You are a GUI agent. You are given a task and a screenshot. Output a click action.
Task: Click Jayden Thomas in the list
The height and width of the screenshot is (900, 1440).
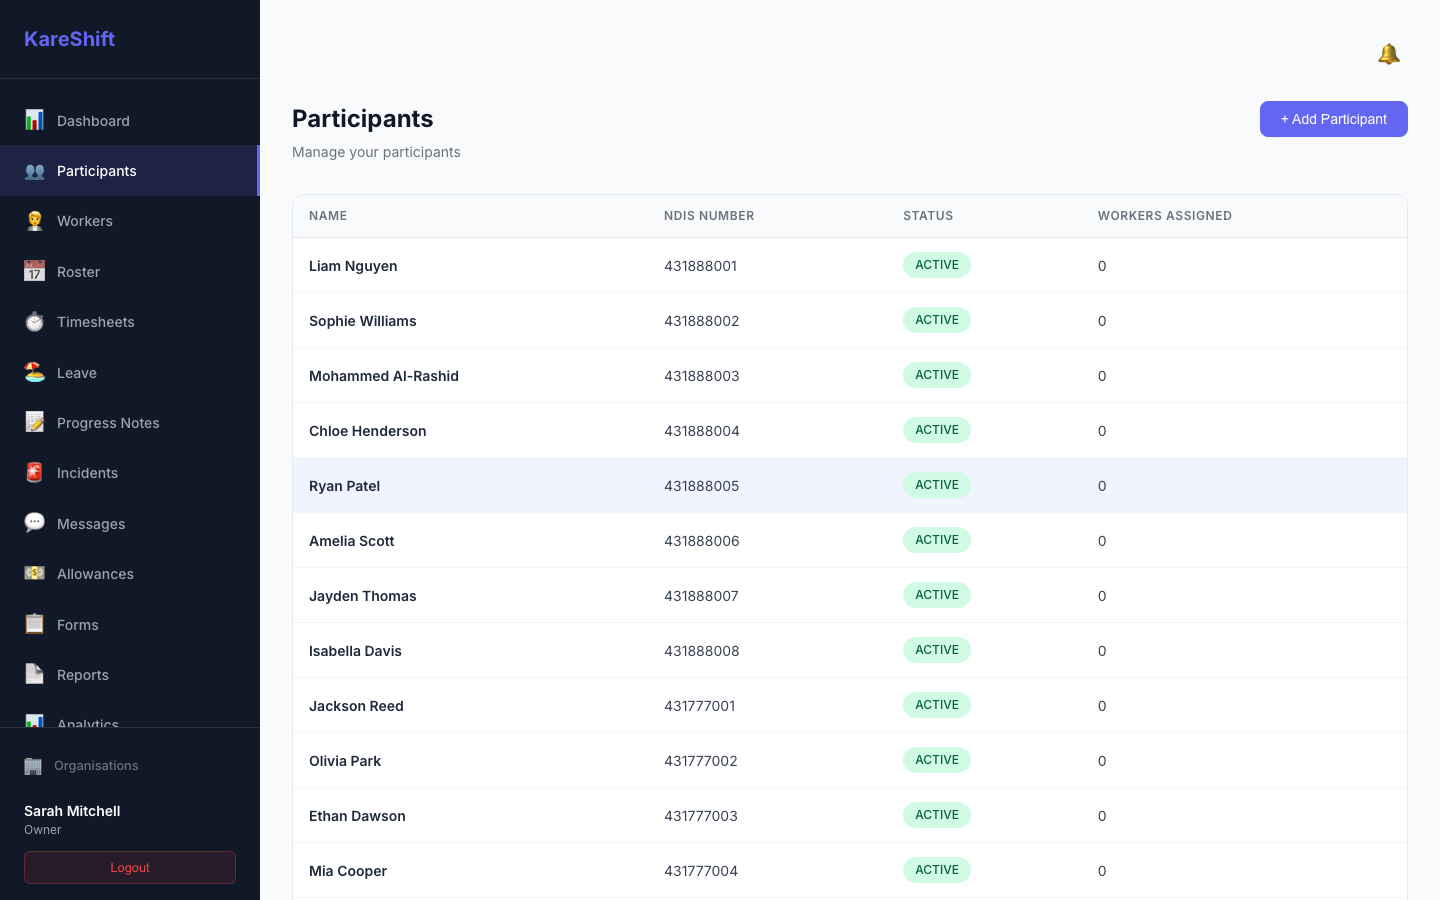click(362, 596)
